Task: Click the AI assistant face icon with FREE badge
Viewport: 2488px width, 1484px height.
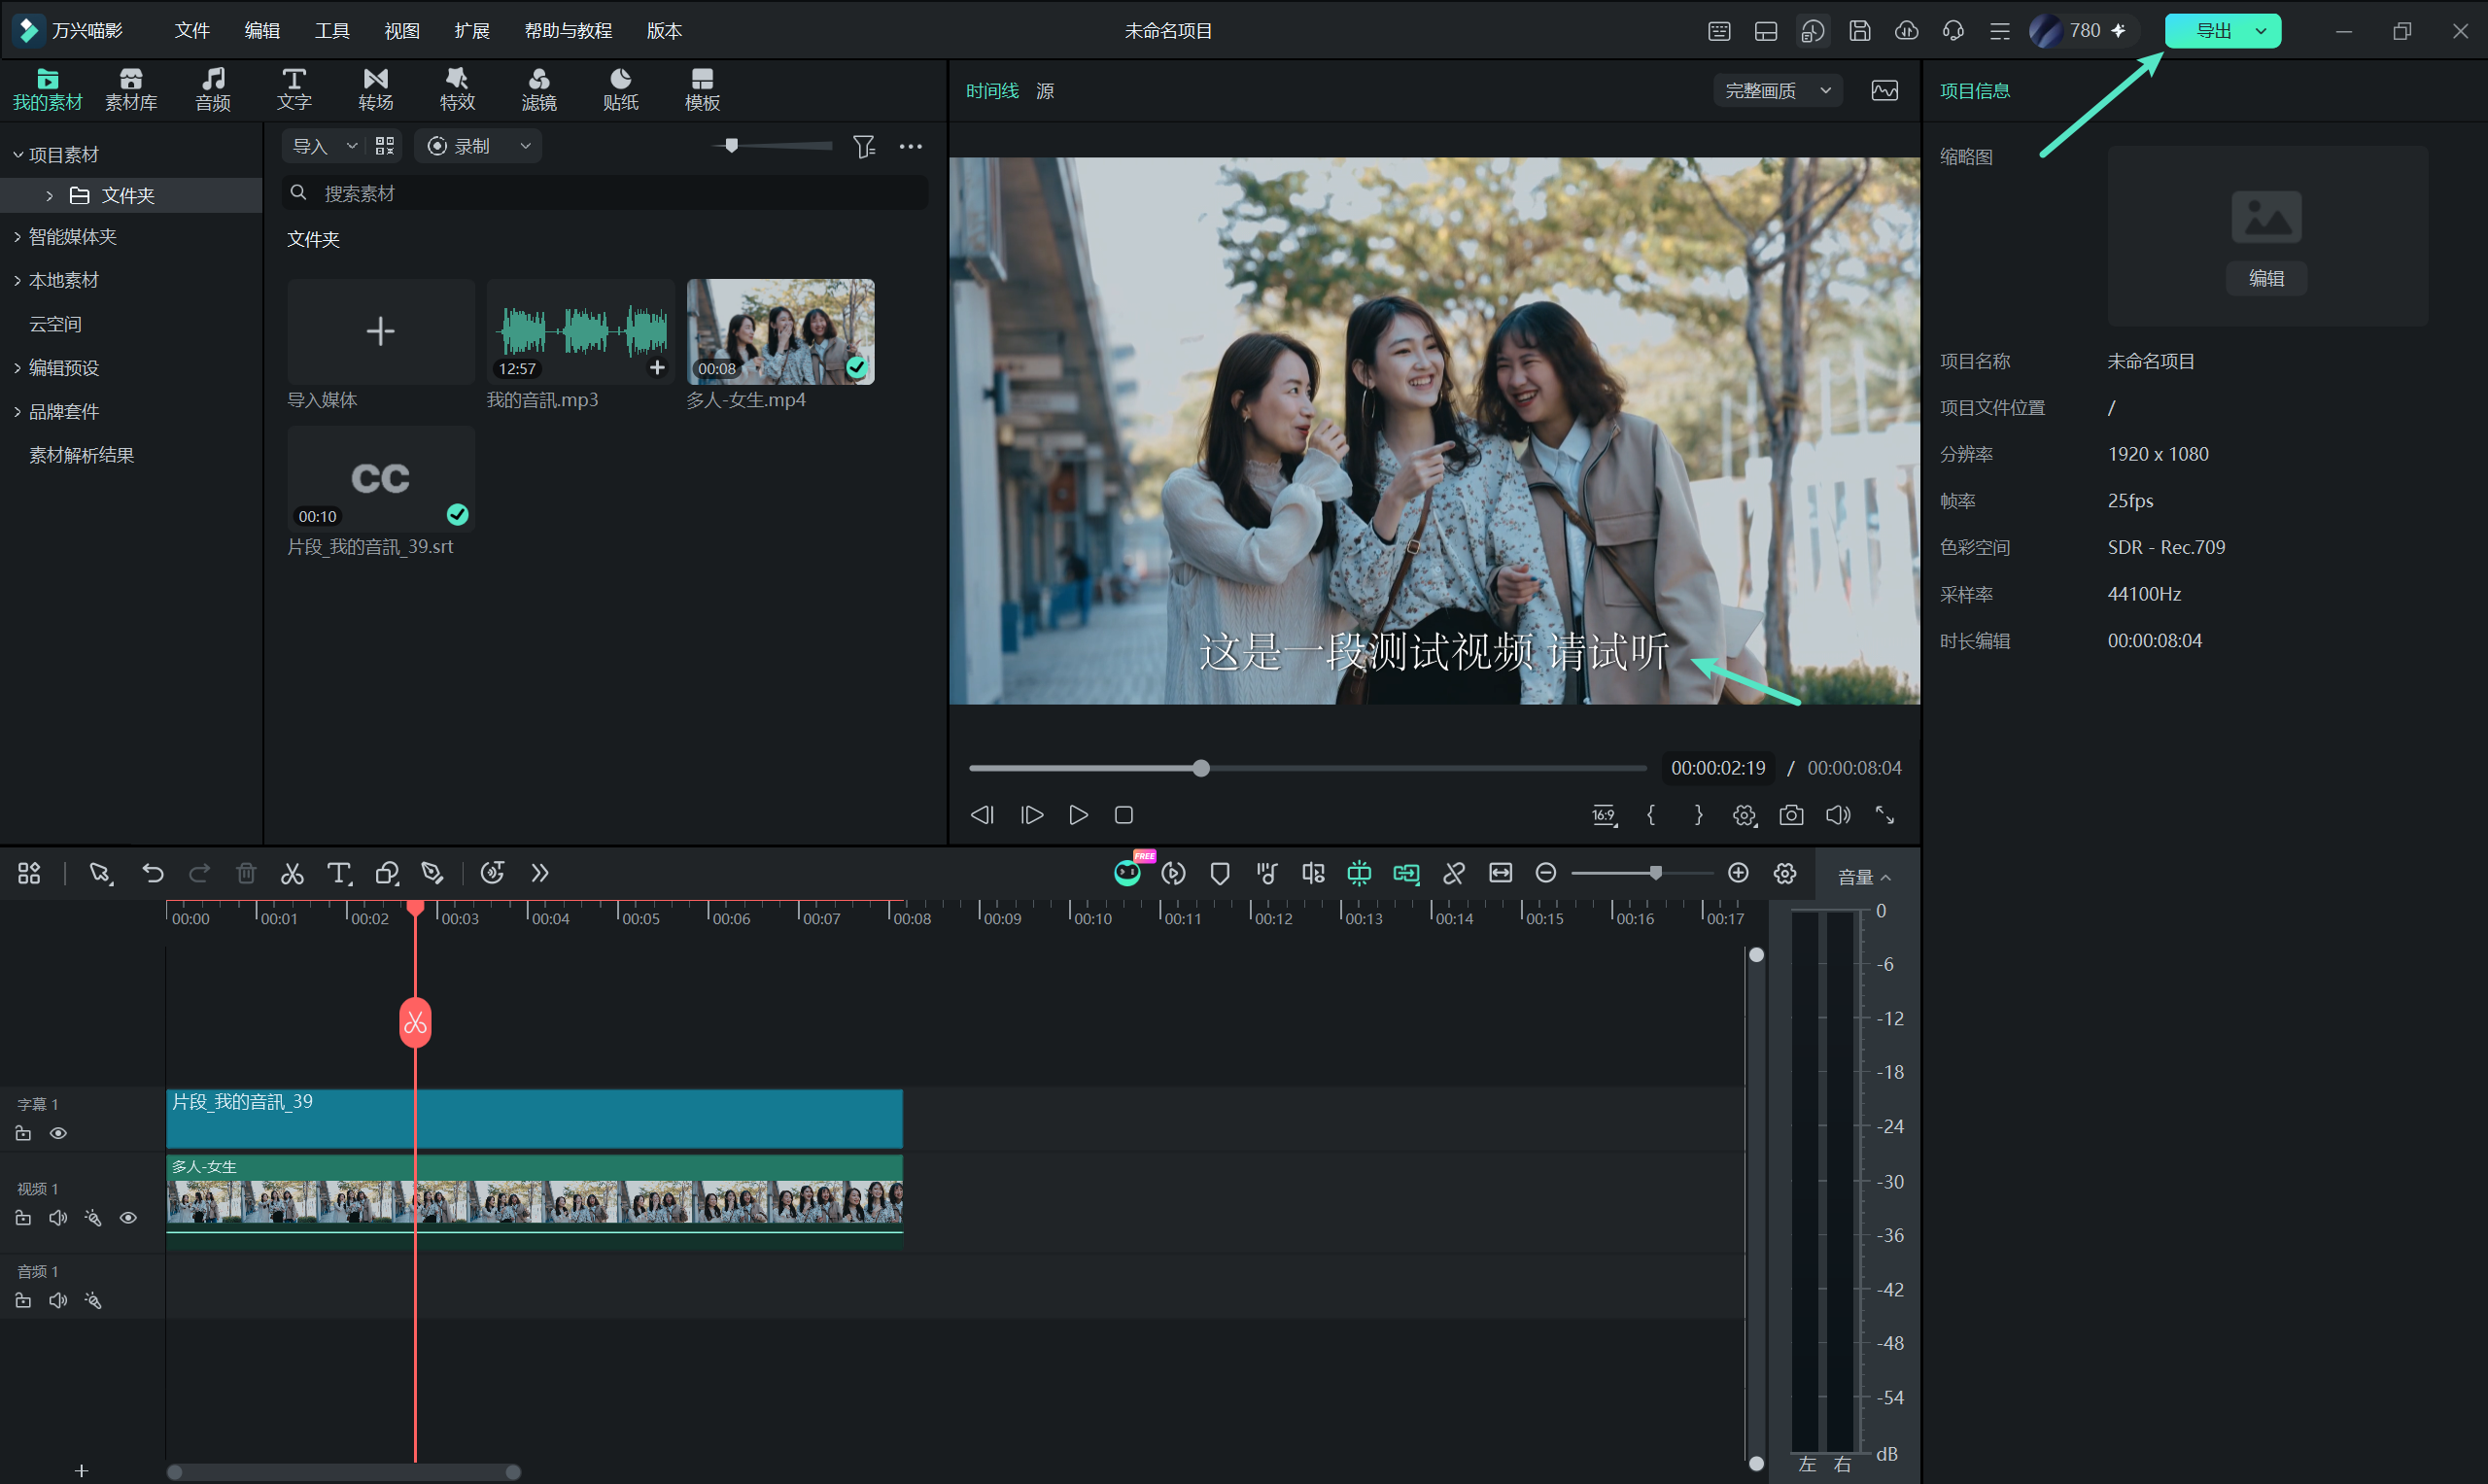Action: pyautogui.click(x=1128, y=873)
